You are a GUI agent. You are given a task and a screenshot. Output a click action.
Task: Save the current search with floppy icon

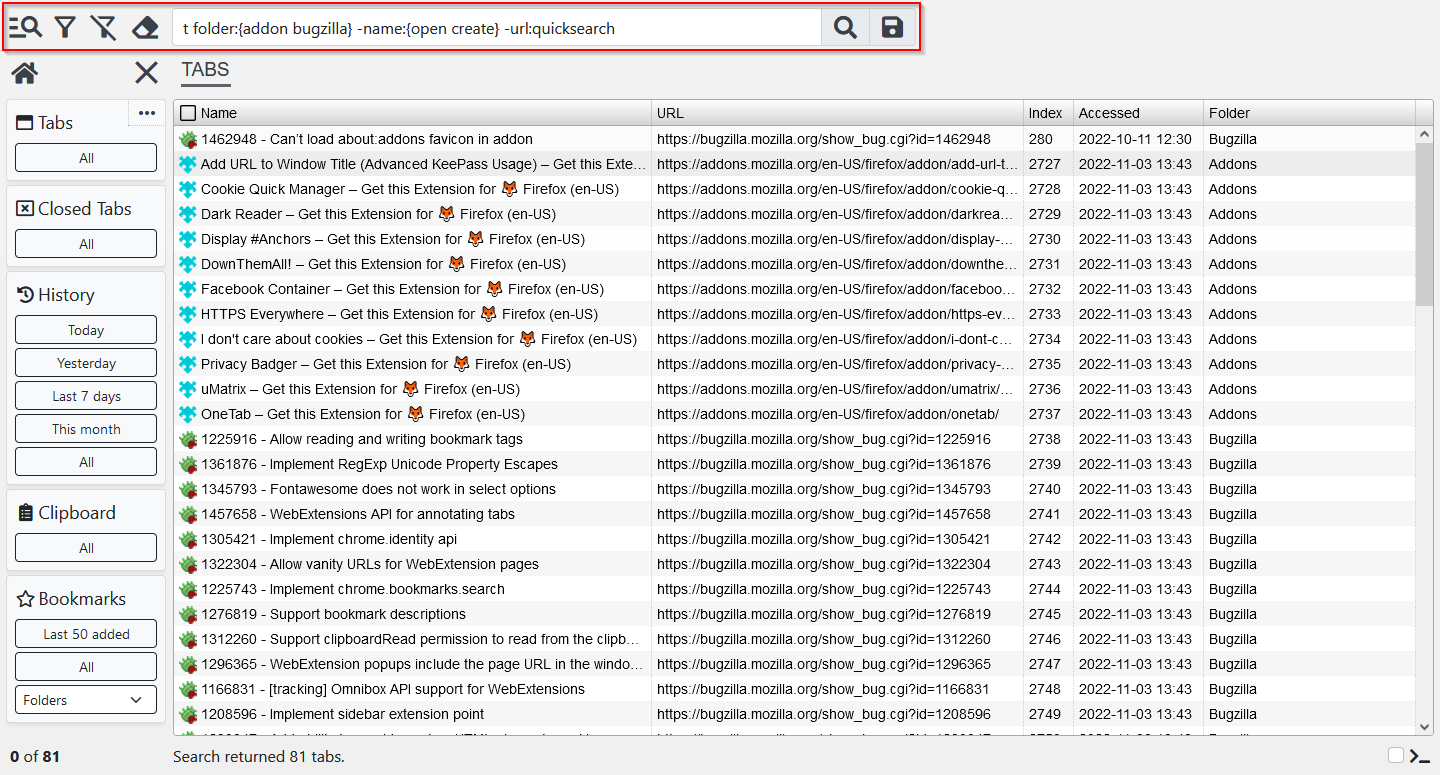[892, 28]
